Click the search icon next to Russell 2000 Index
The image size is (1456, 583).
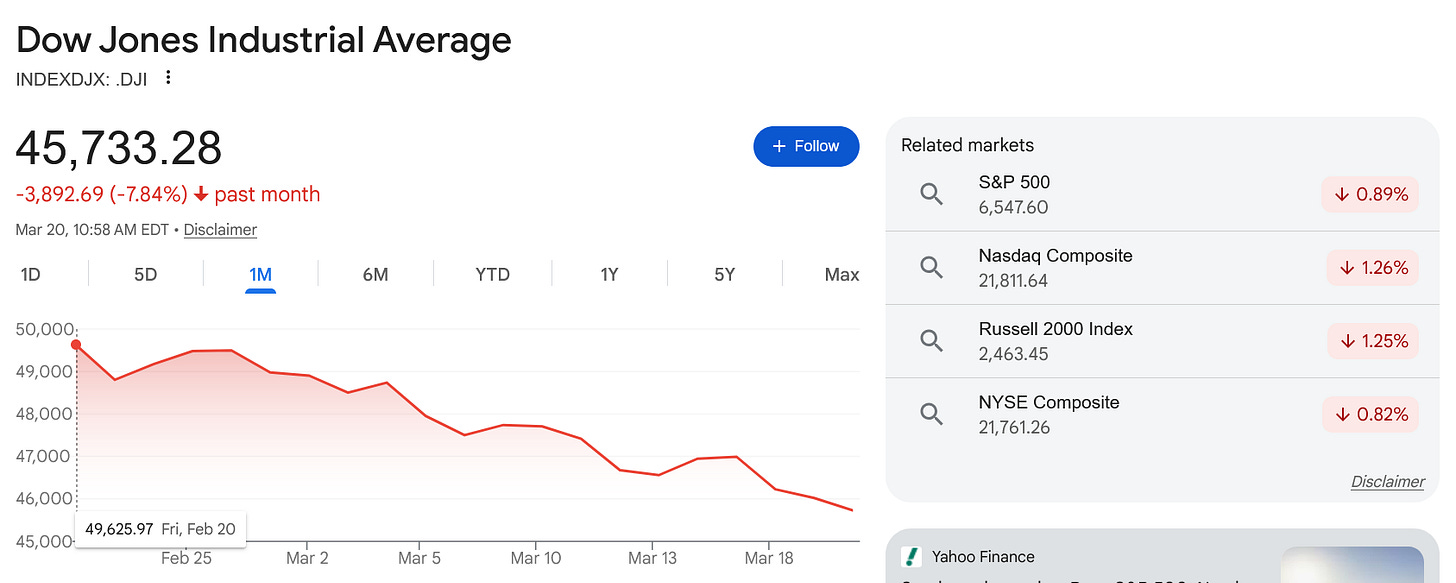coord(931,341)
